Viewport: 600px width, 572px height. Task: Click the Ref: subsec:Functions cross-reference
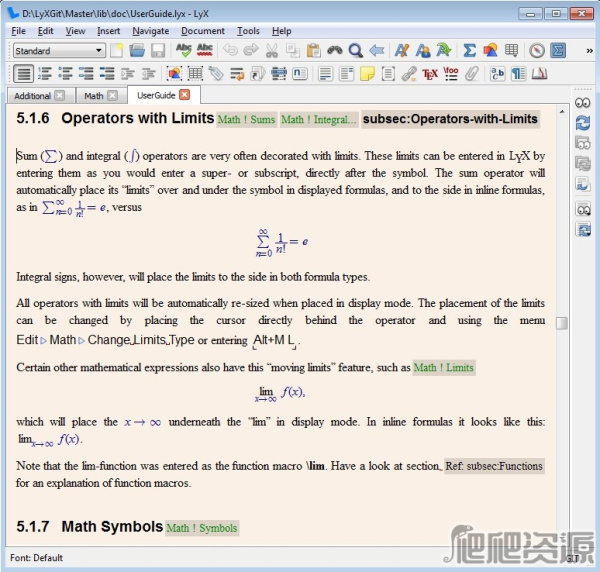[495, 466]
